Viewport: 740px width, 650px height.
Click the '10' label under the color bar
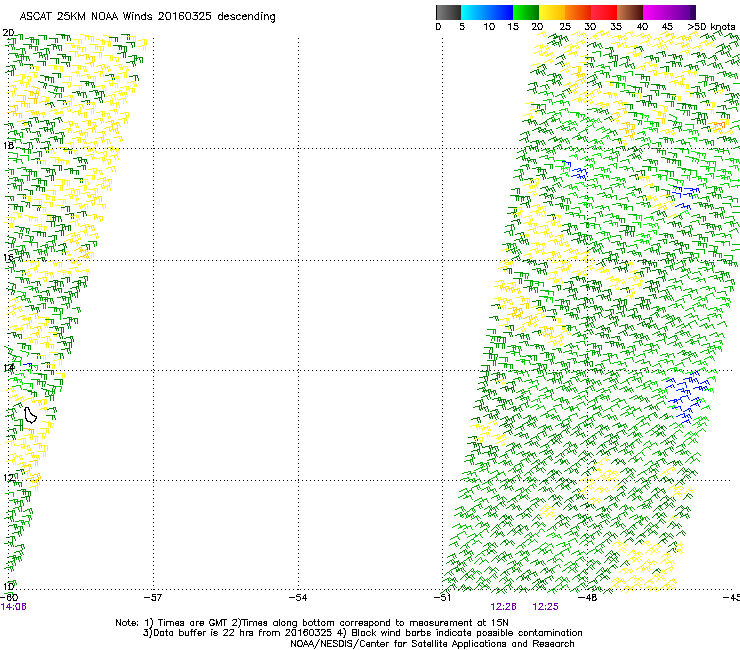coord(489,27)
